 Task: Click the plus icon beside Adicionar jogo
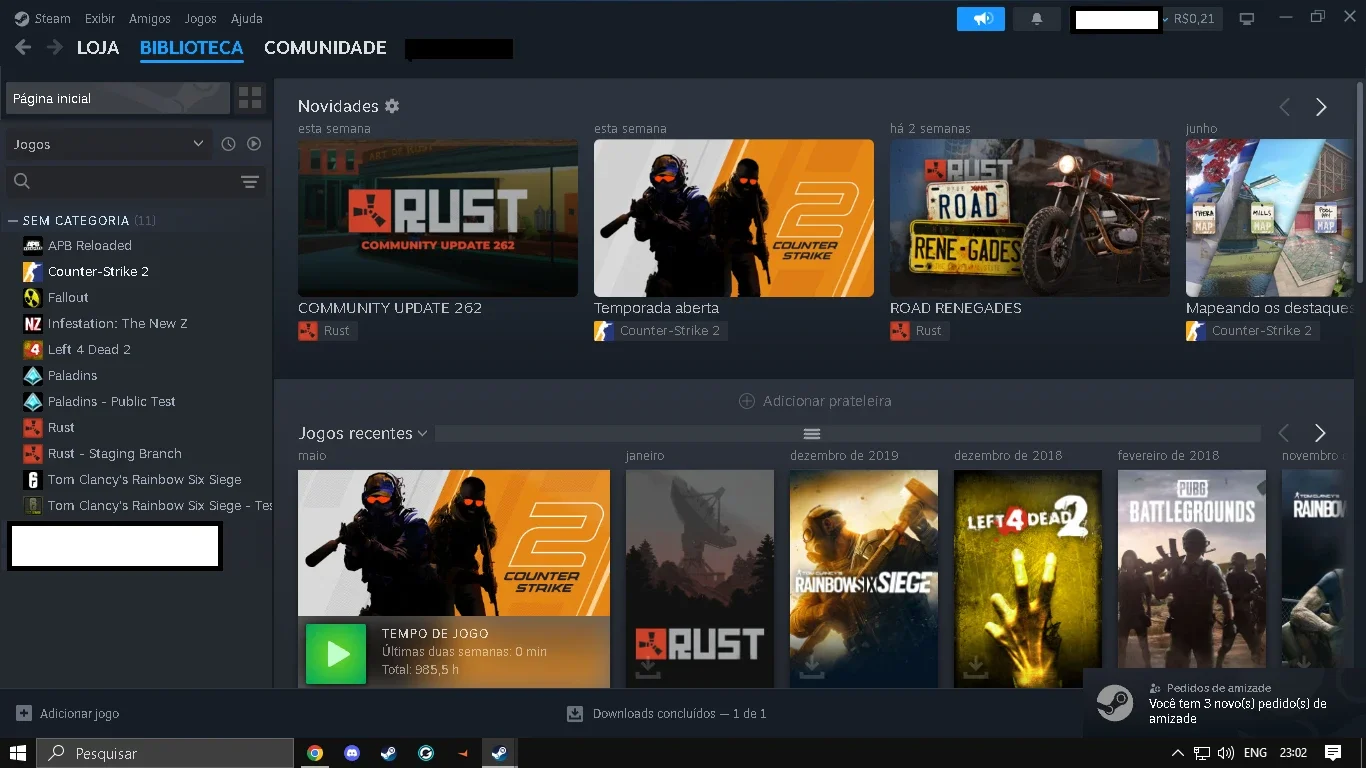pos(24,713)
